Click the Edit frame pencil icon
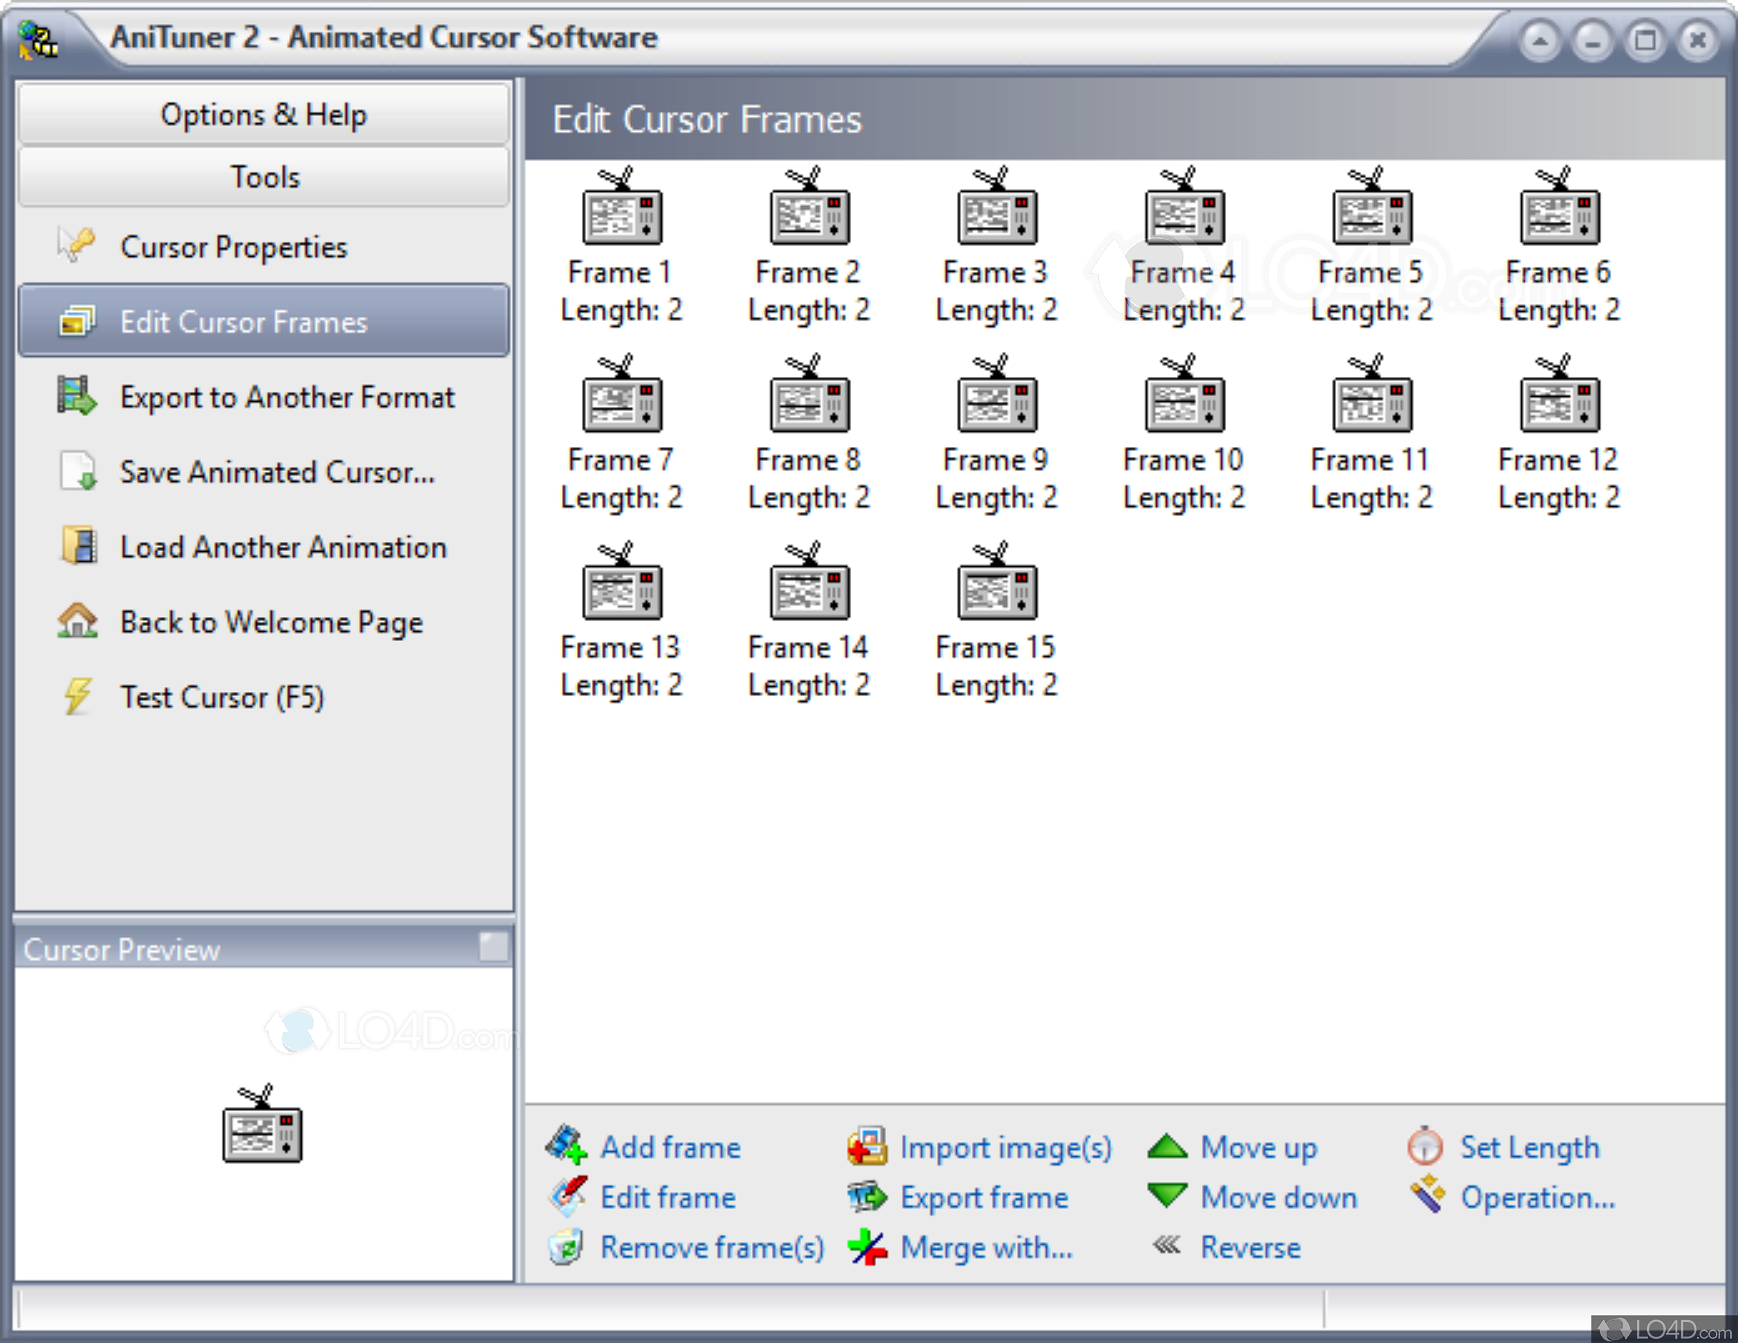This screenshot has height=1343, width=1738. [566, 1196]
